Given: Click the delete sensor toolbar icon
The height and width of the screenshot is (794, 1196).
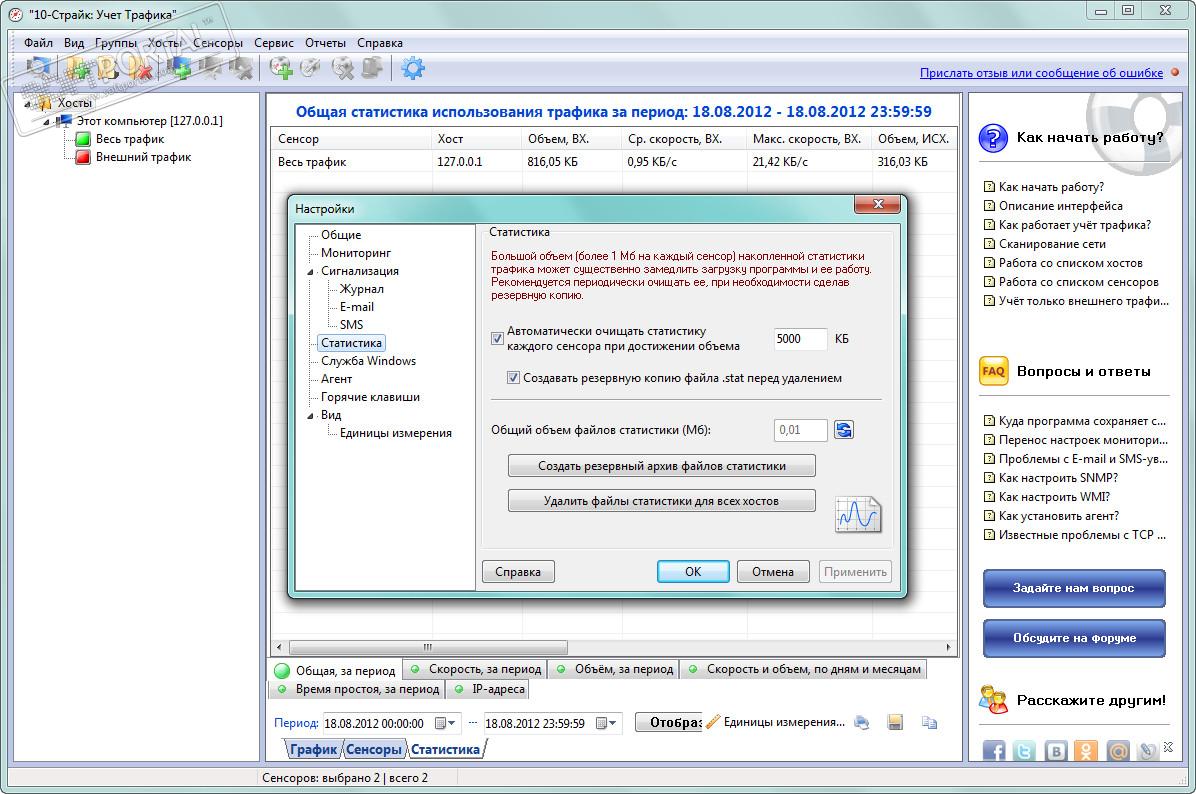Looking at the screenshot, I should [x=342, y=68].
